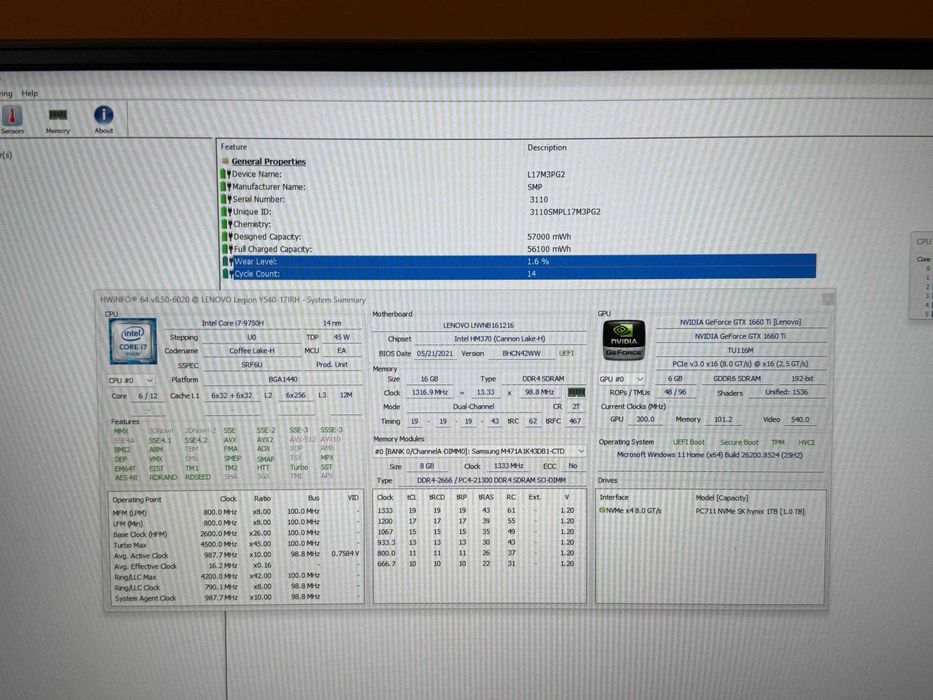Select the Full Charged Capacity 56100 mWh value
This screenshot has height=700, width=933.
point(549,249)
